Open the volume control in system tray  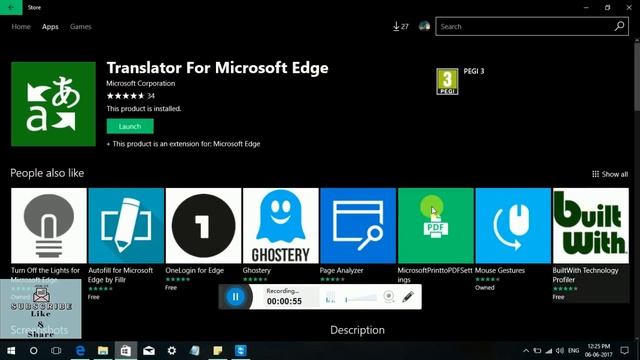point(560,351)
